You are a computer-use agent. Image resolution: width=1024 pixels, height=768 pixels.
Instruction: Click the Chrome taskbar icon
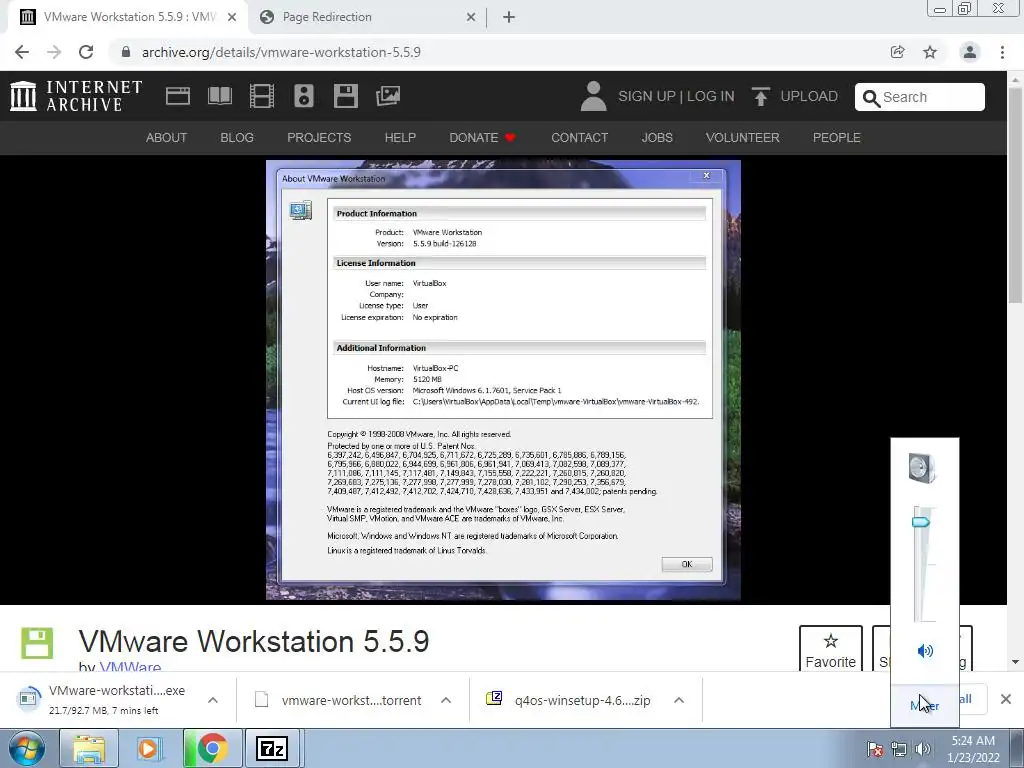pos(212,748)
